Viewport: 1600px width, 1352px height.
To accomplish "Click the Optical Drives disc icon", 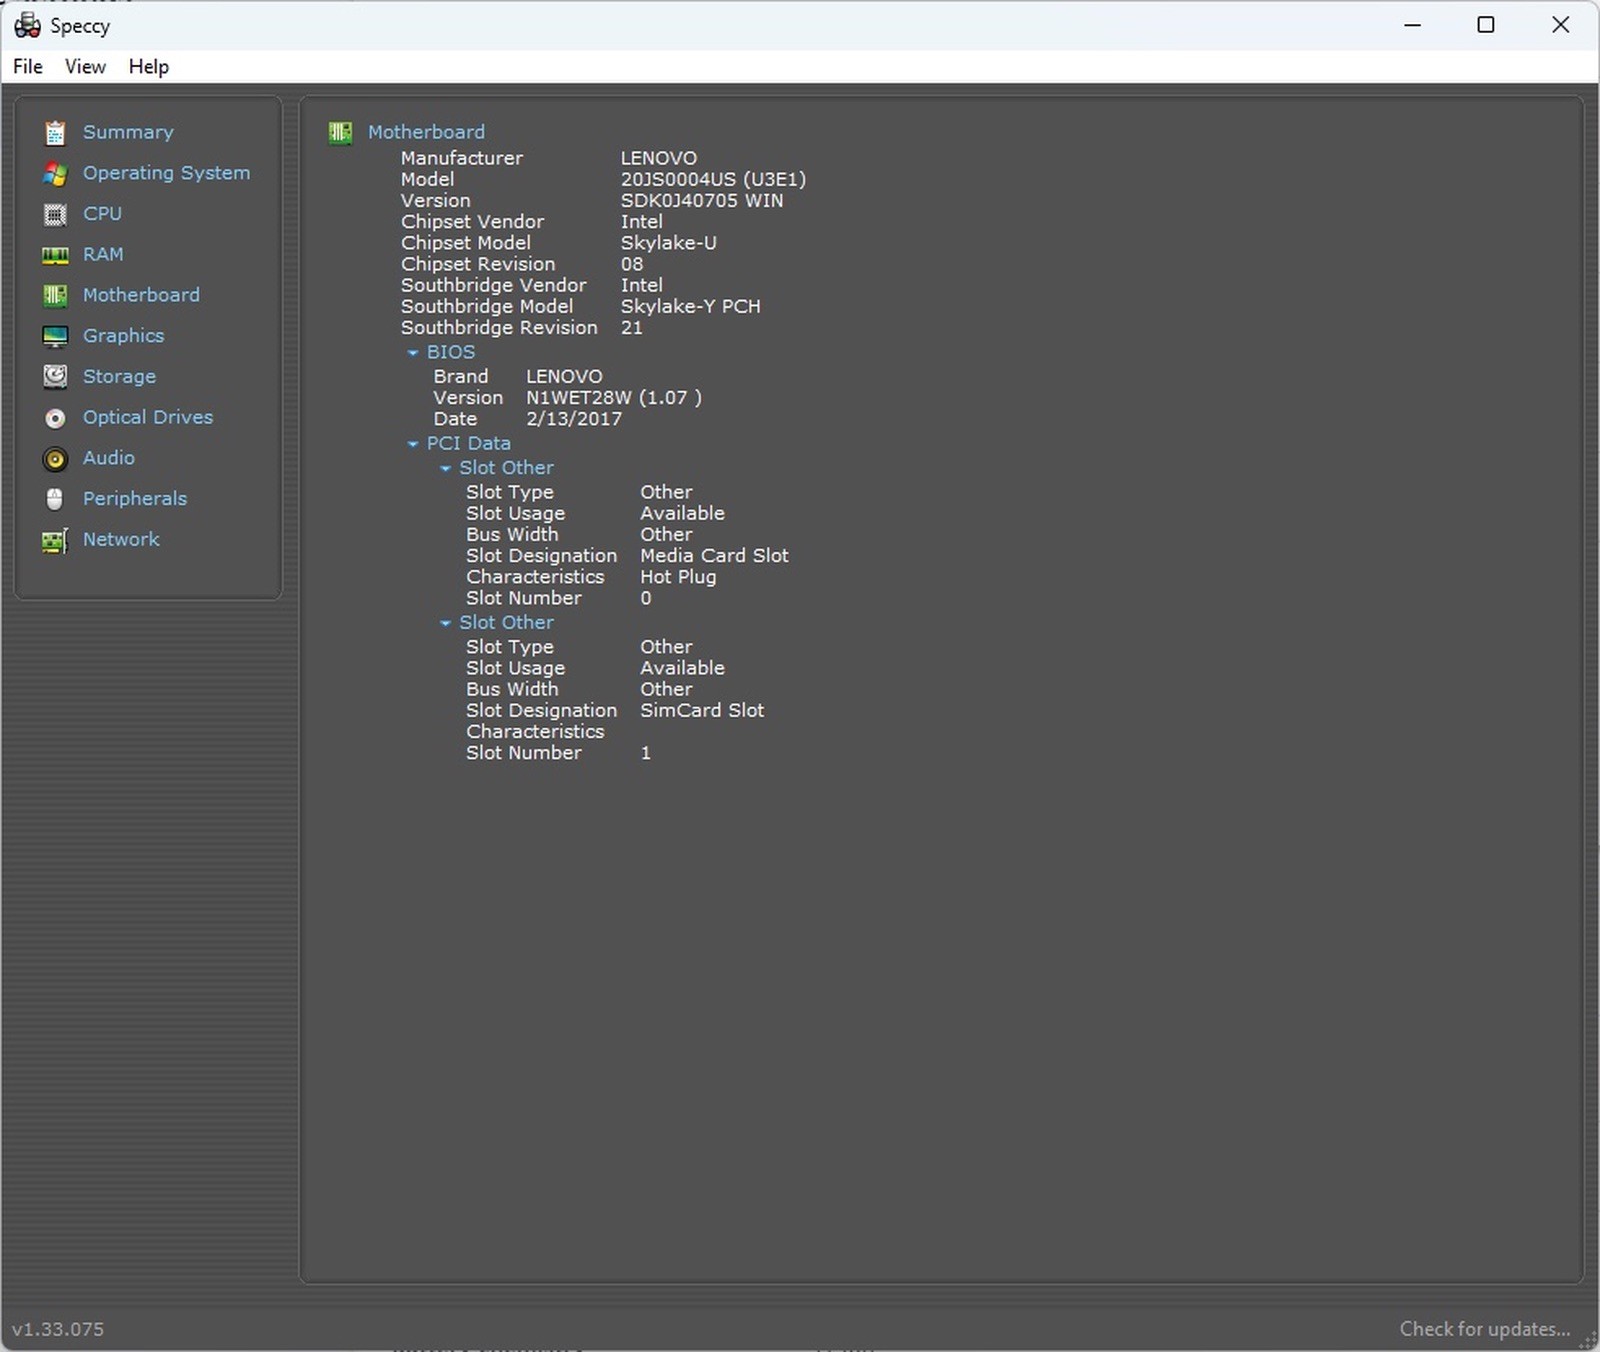I will (x=55, y=418).
